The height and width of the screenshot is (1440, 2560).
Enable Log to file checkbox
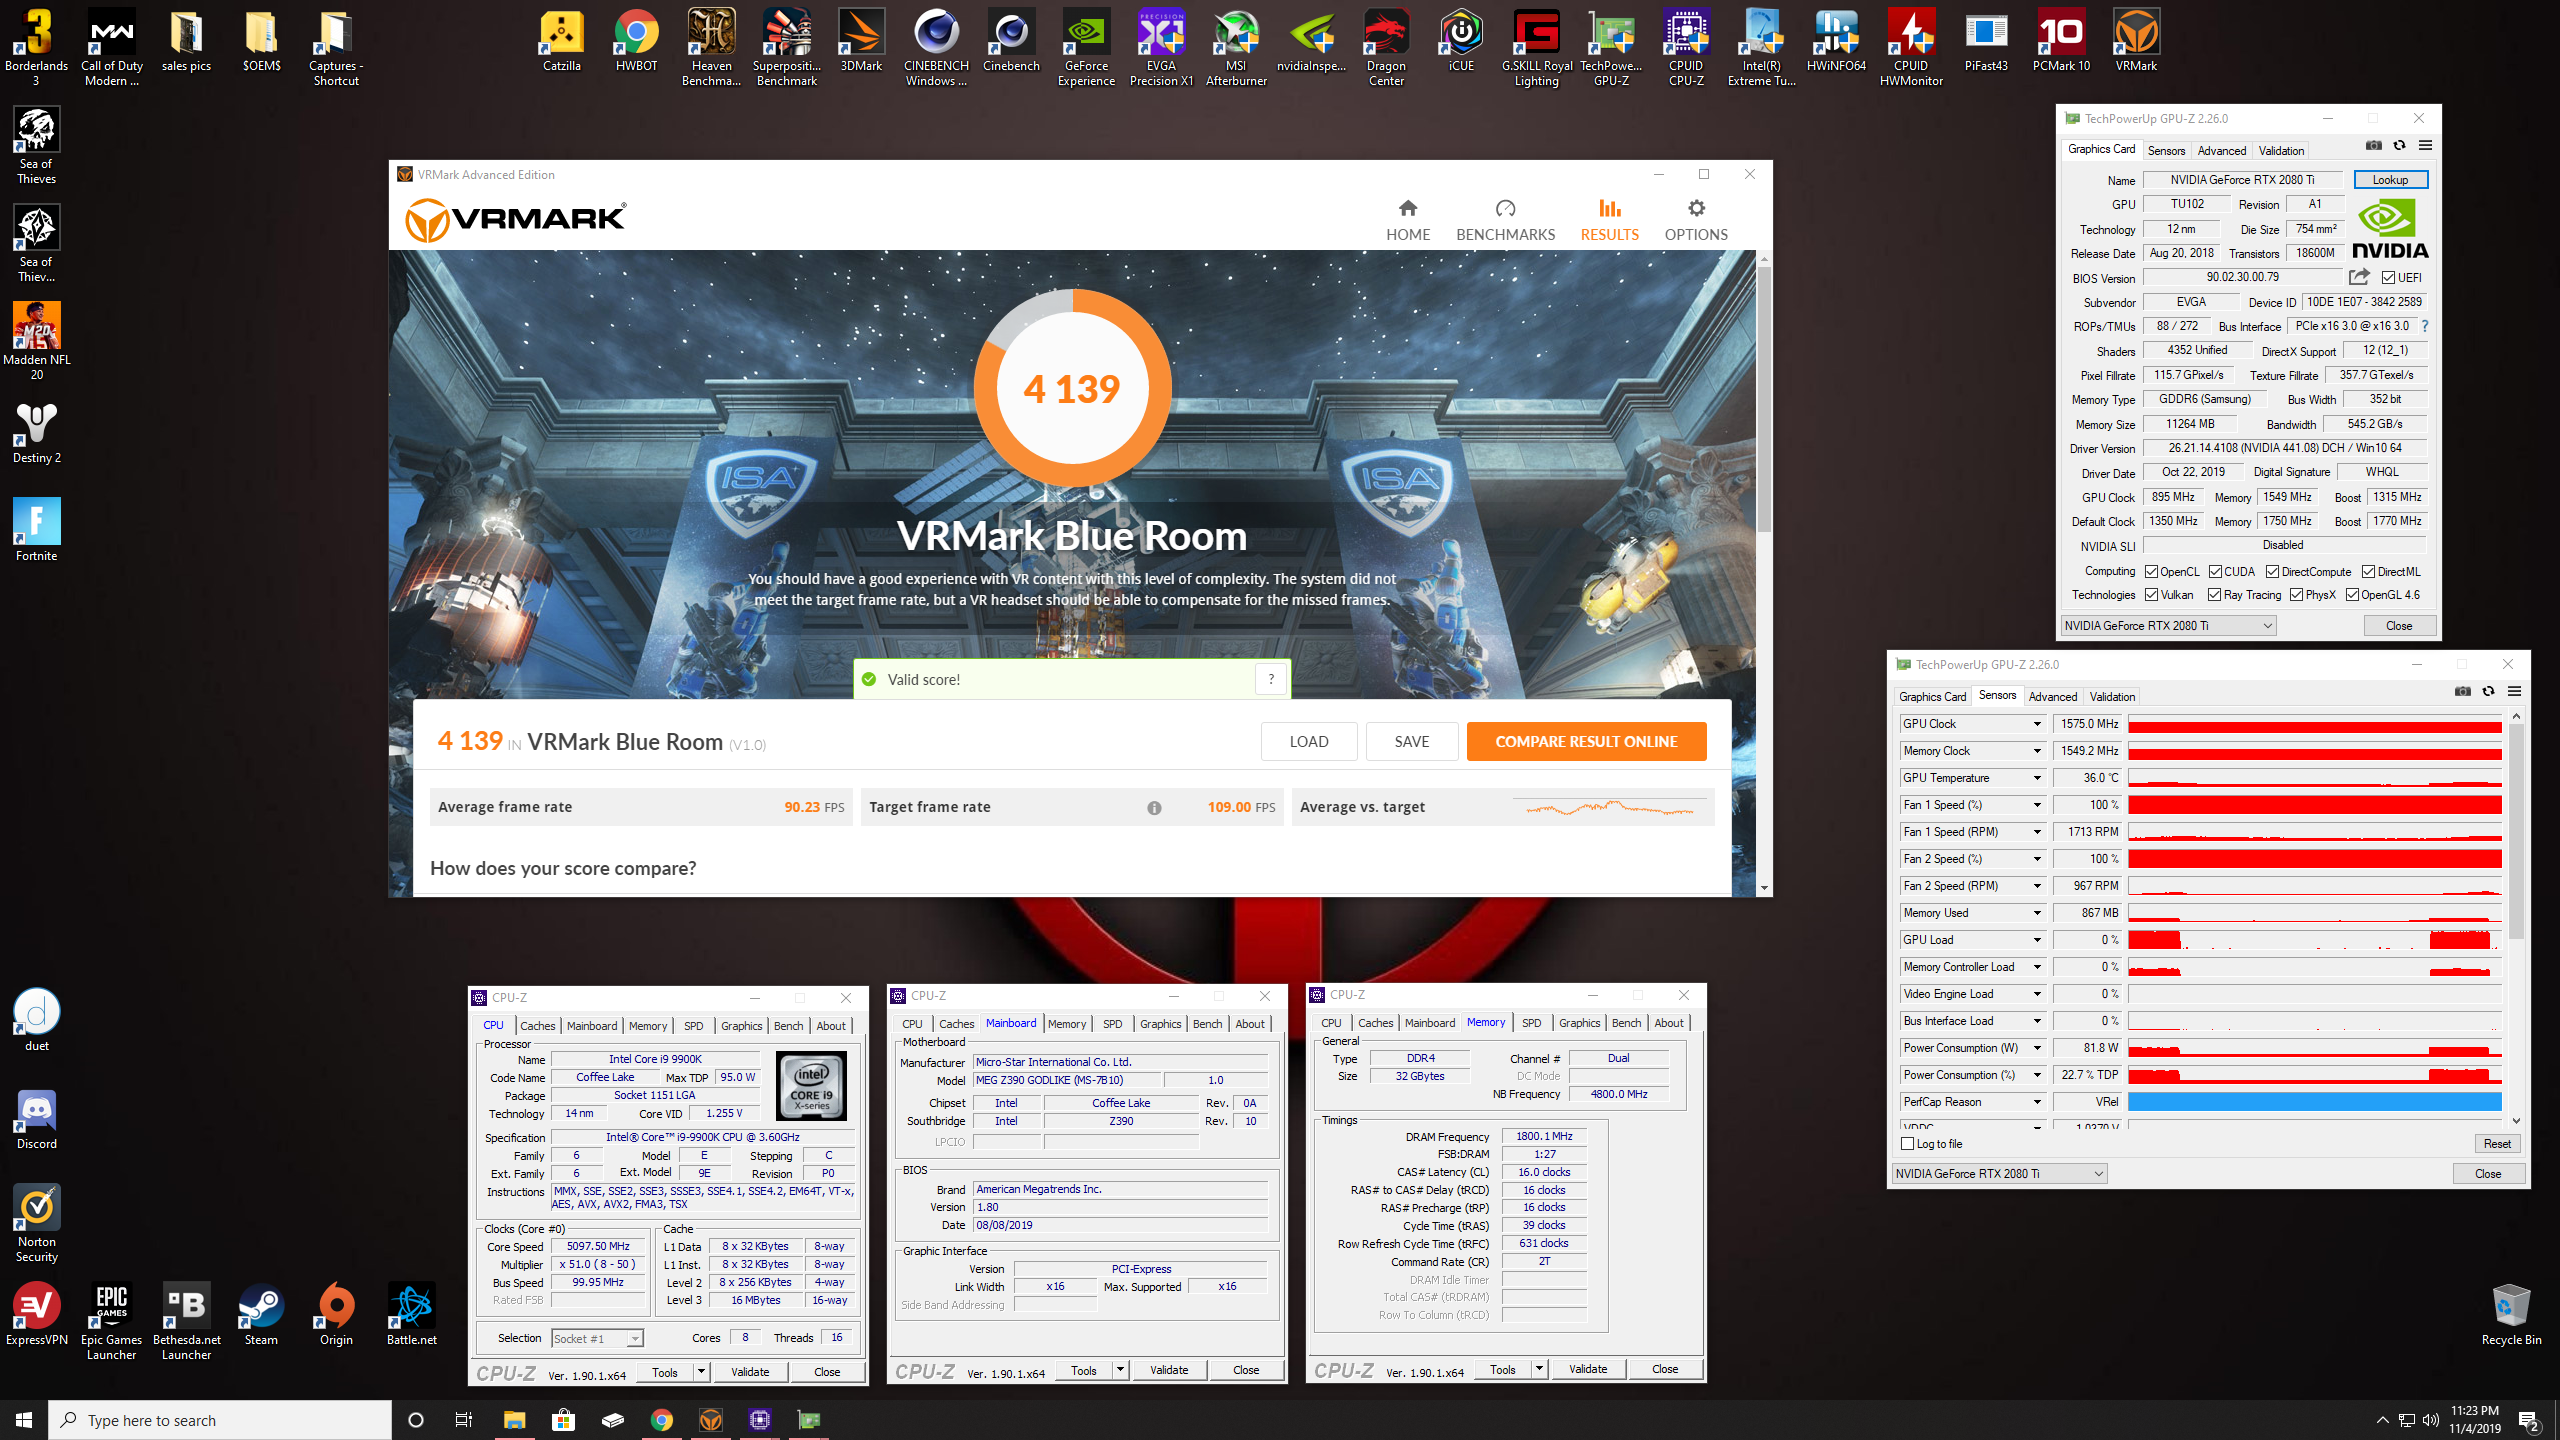[x=1907, y=1144]
